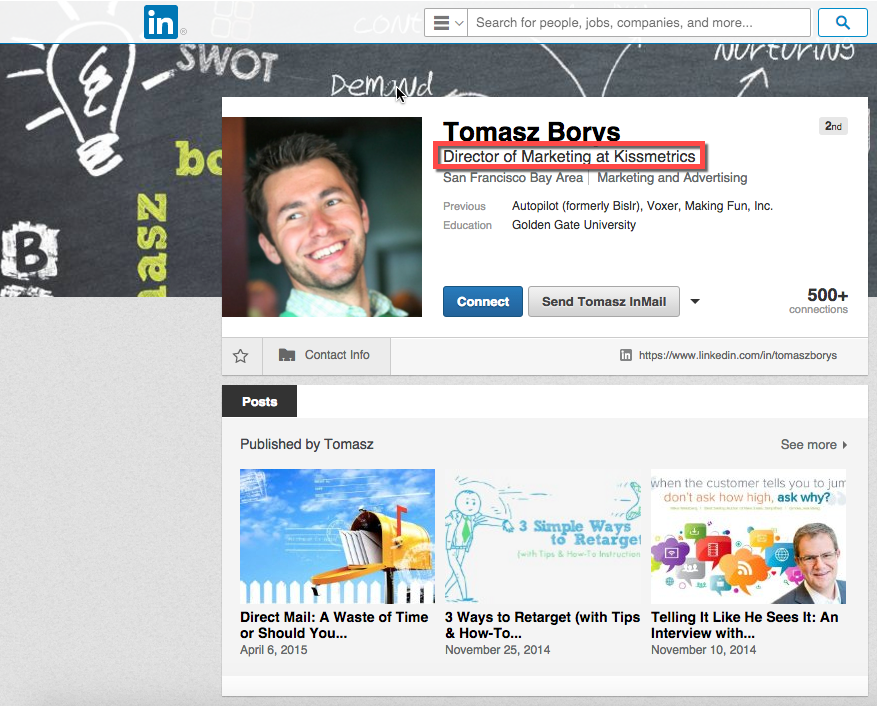Click Tomasz Borys profile photo
Viewport: 878px width, 706px height.
[x=322, y=217]
